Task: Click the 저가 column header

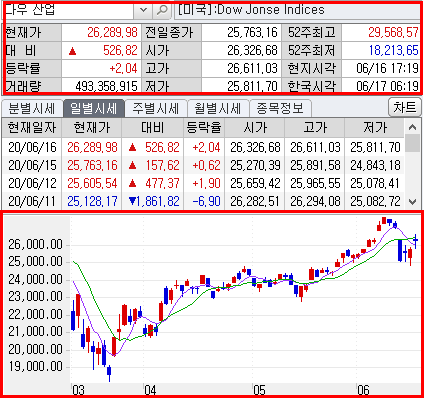Action: click(375, 128)
